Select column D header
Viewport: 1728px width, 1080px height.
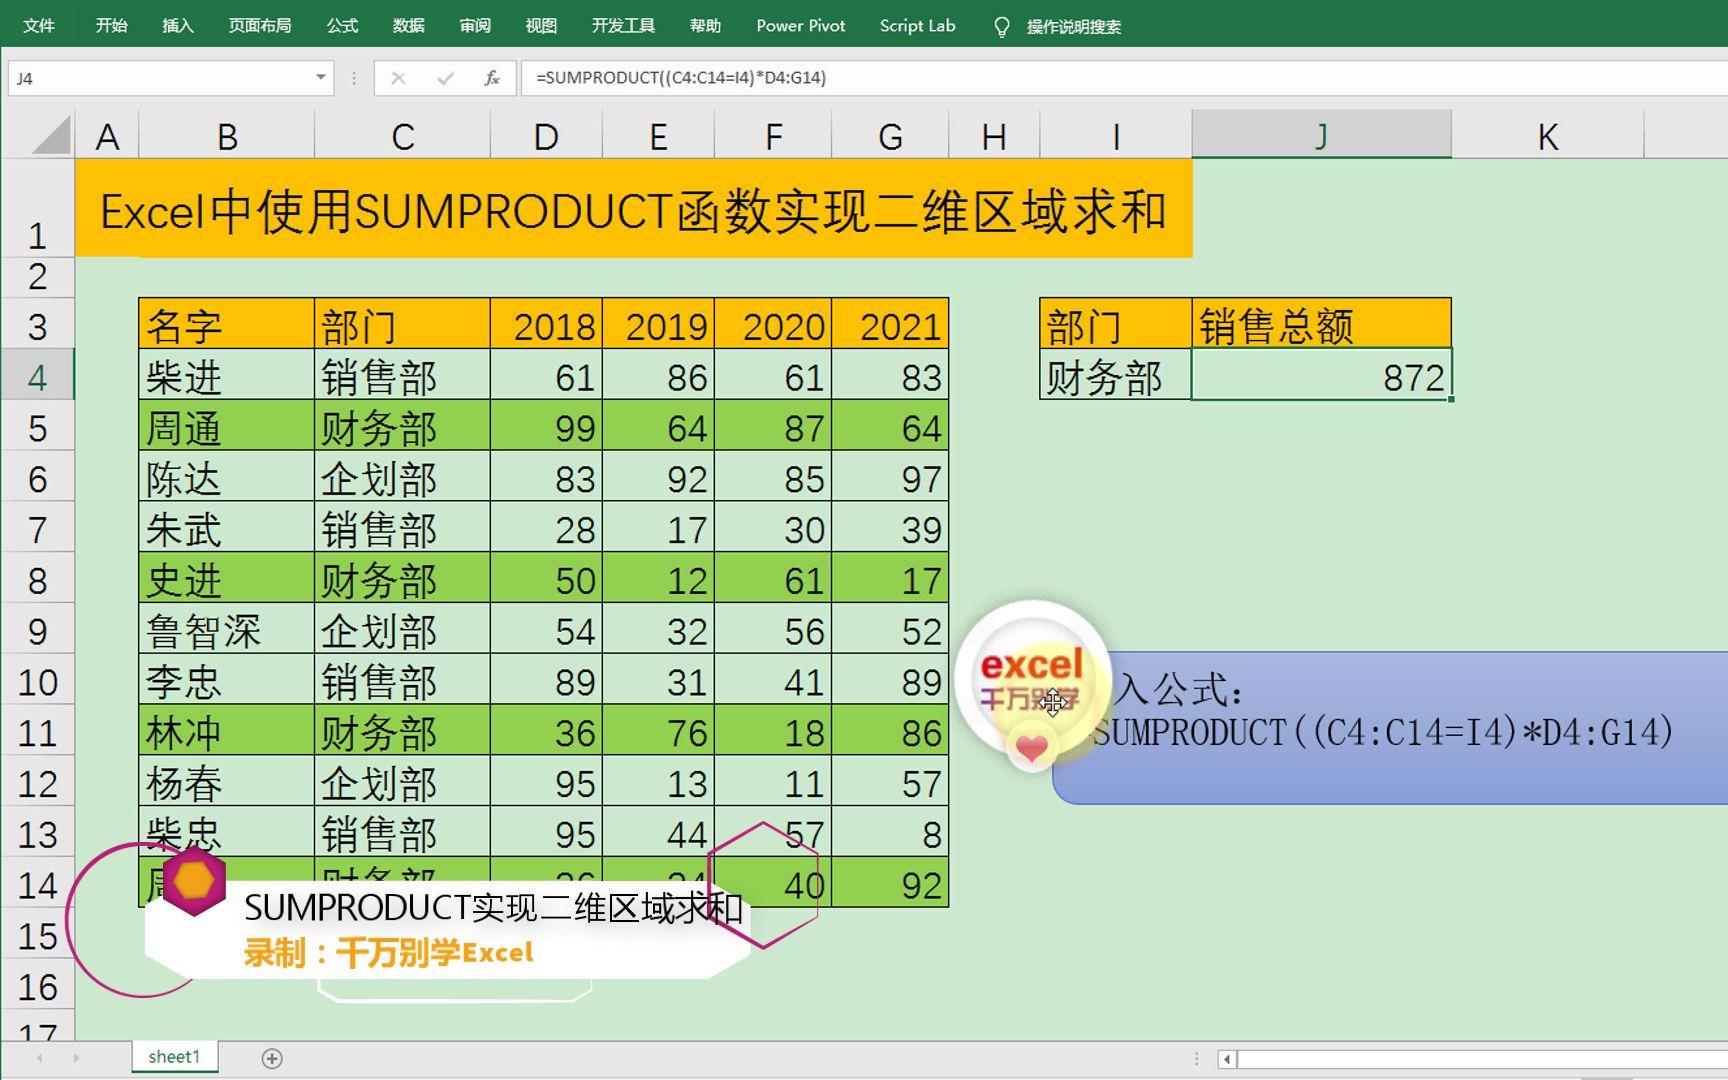[546, 136]
